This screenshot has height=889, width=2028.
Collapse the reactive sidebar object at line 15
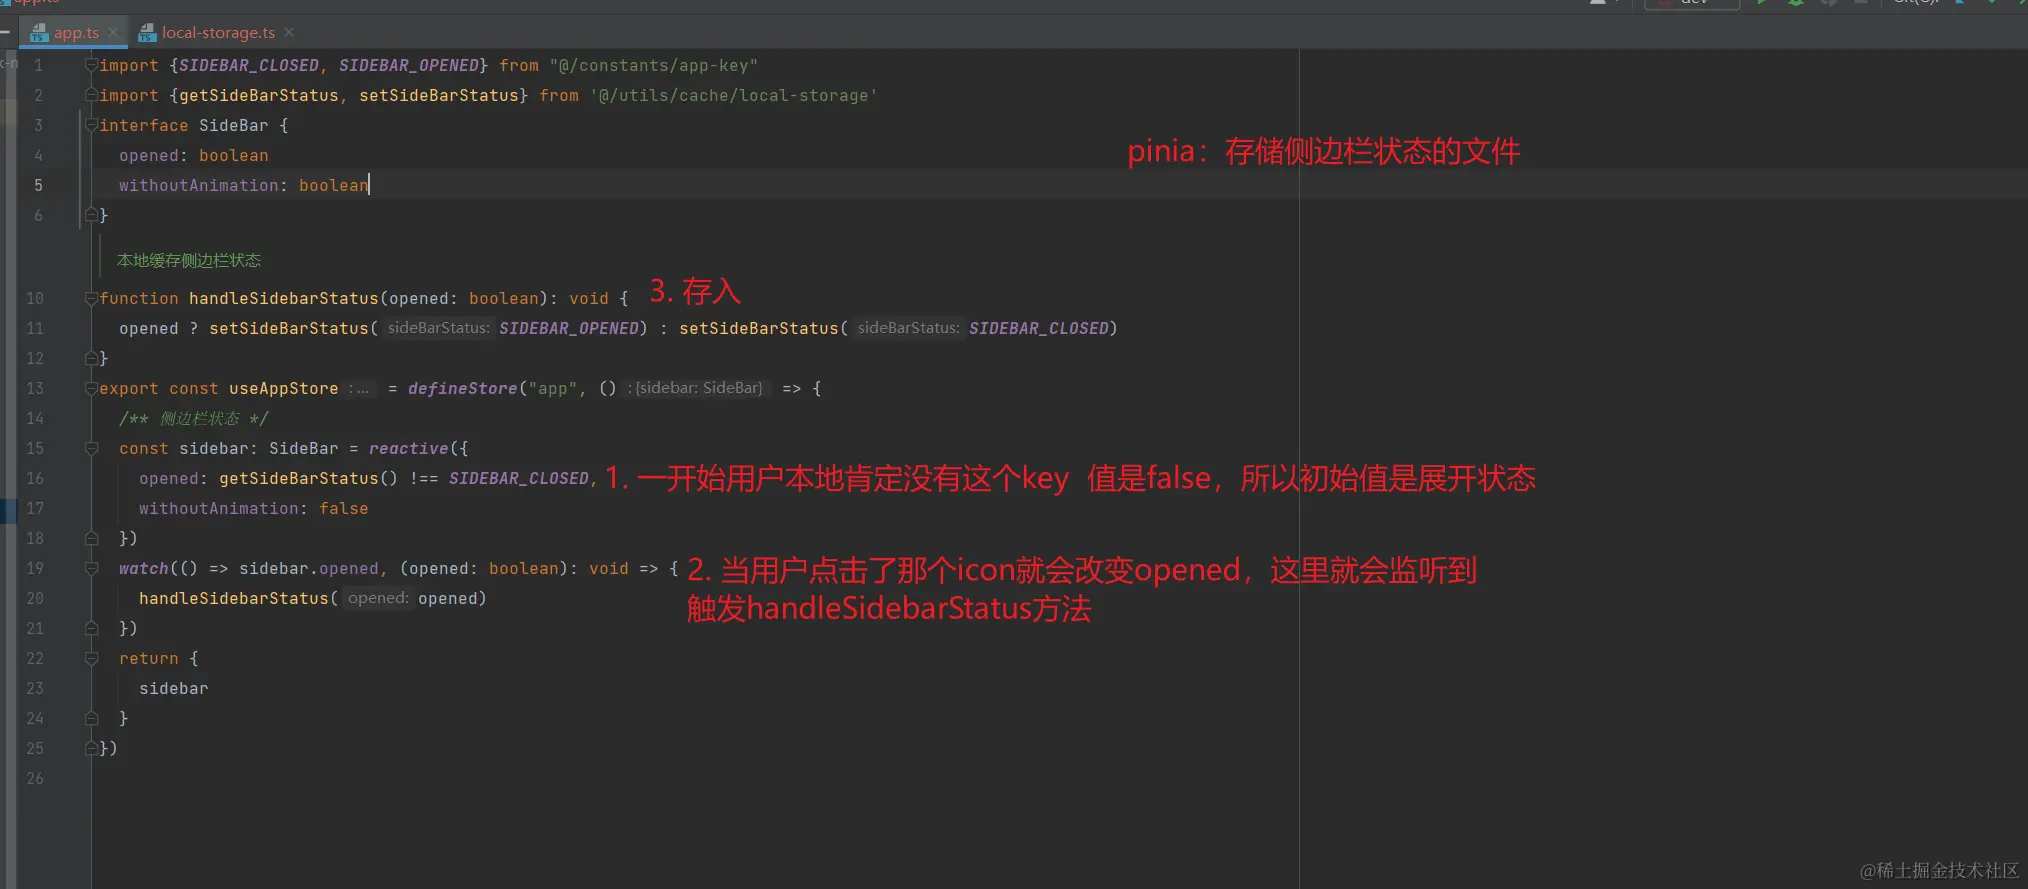(91, 448)
